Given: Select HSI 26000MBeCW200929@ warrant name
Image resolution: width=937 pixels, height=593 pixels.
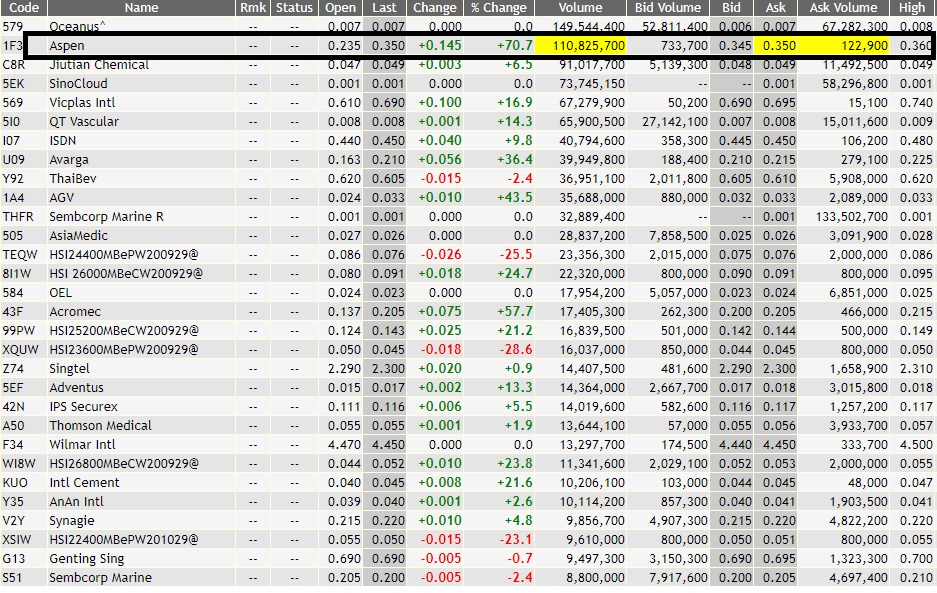Looking at the screenshot, I should tap(125, 274).
